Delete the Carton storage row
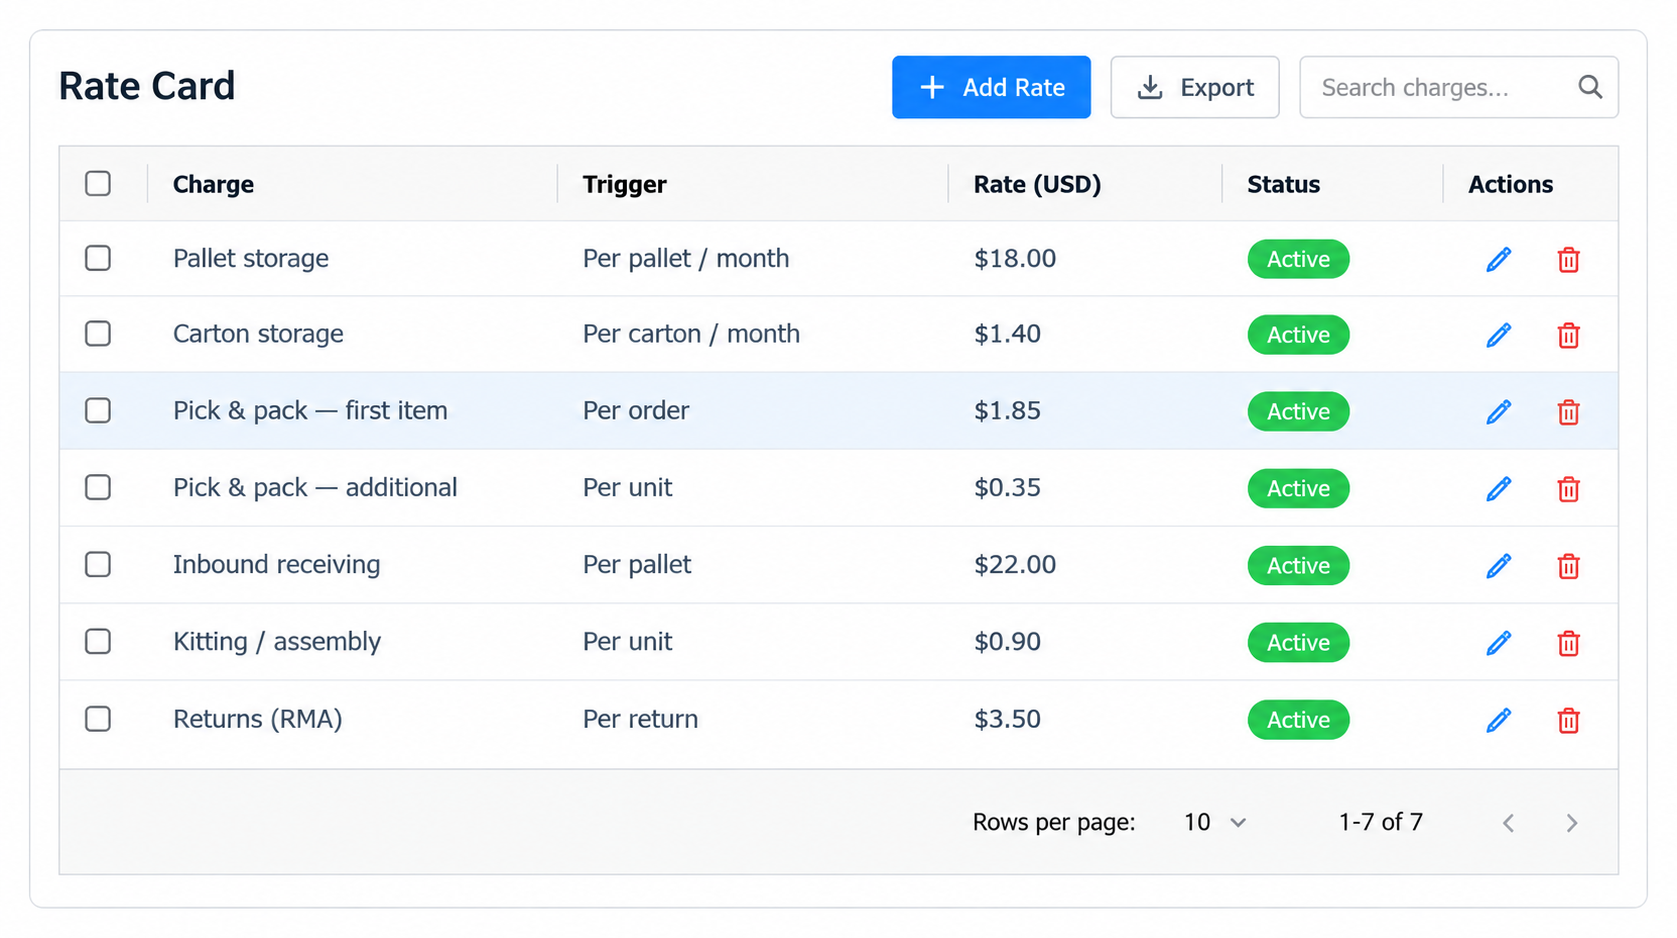This screenshot has height=938, width=1677. tap(1568, 335)
